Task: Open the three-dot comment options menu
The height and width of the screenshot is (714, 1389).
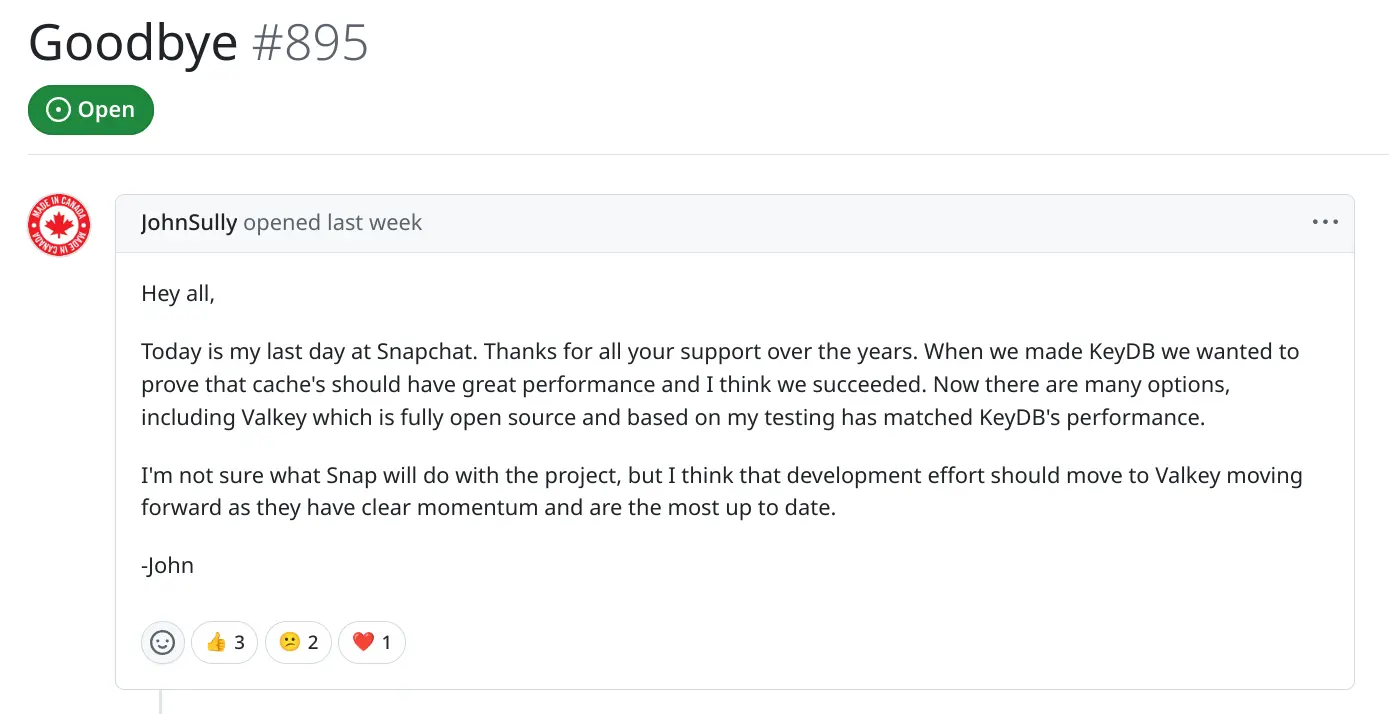Action: coord(1325,222)
